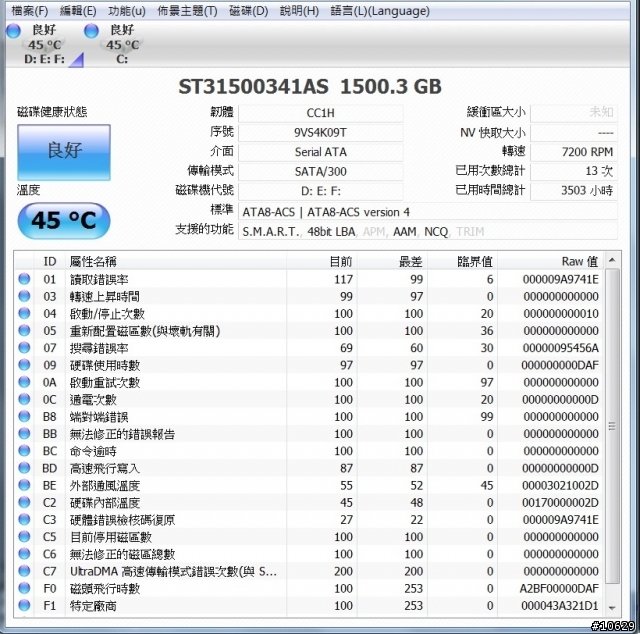The height and width of the screenshot is (634, 640).
Task: Click the status dot for attribute 09 硬碟使用時數
Action: [x=24, y=365]
